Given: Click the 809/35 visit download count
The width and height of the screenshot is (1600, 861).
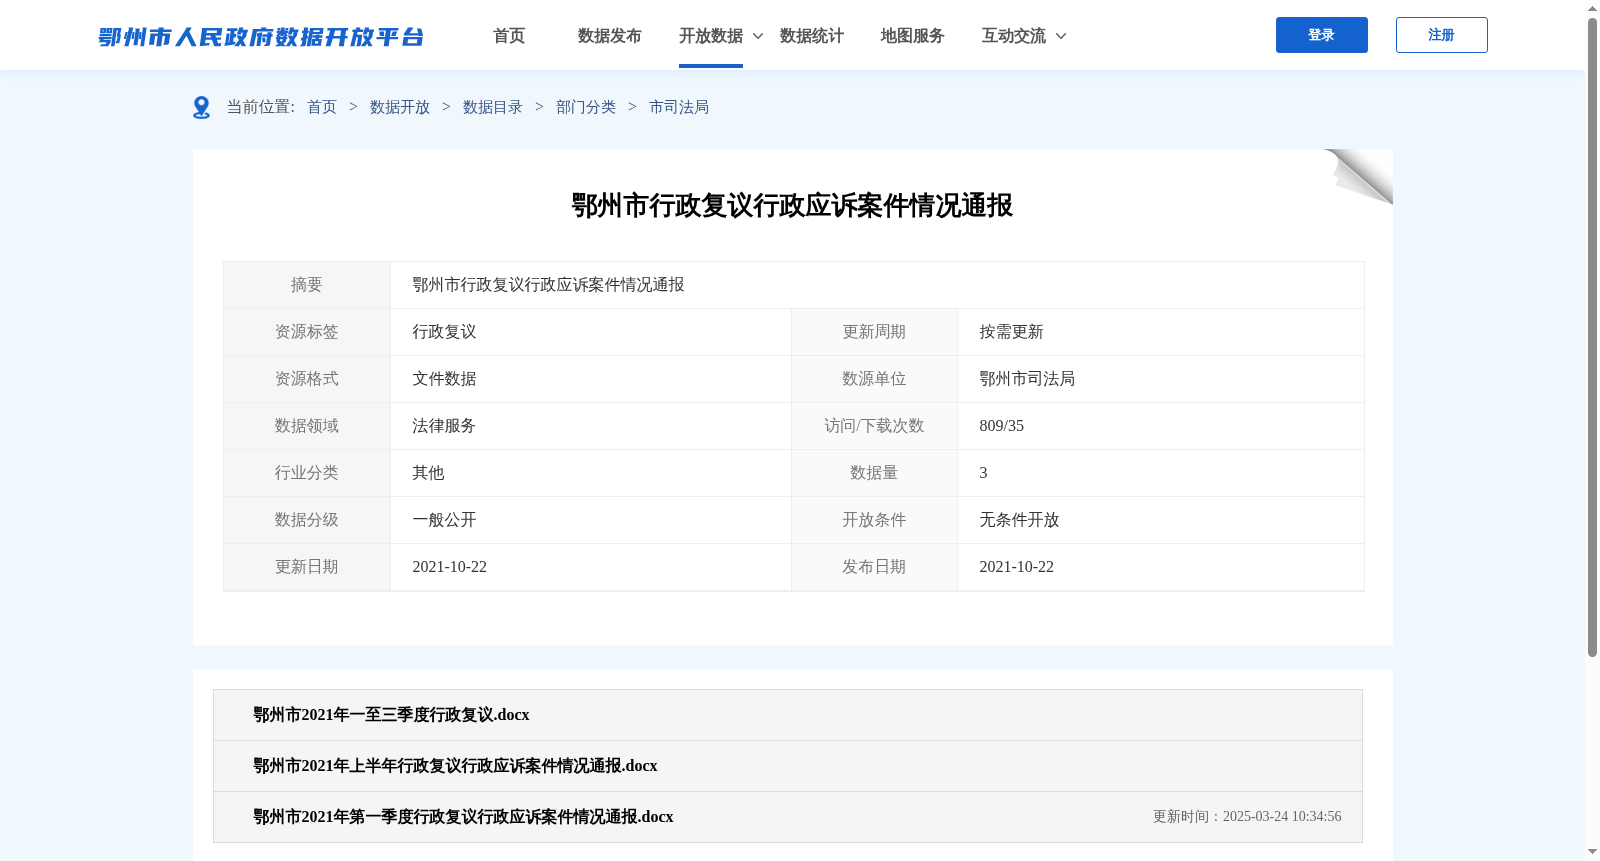Looking at the screenshot, I should pyautogui.click(x=1001, y=426).
